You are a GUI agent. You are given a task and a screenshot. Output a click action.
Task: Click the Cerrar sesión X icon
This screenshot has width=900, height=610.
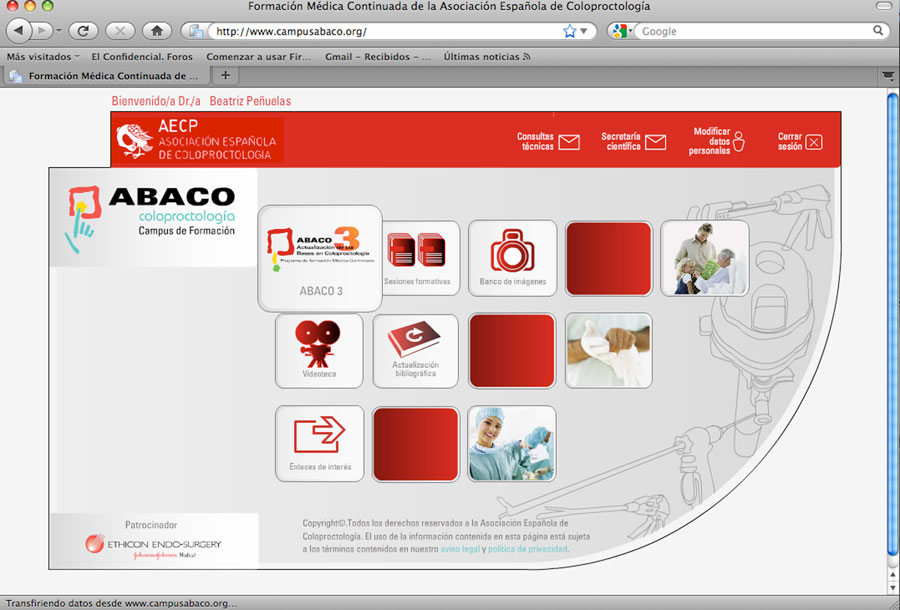pos(814,142)
